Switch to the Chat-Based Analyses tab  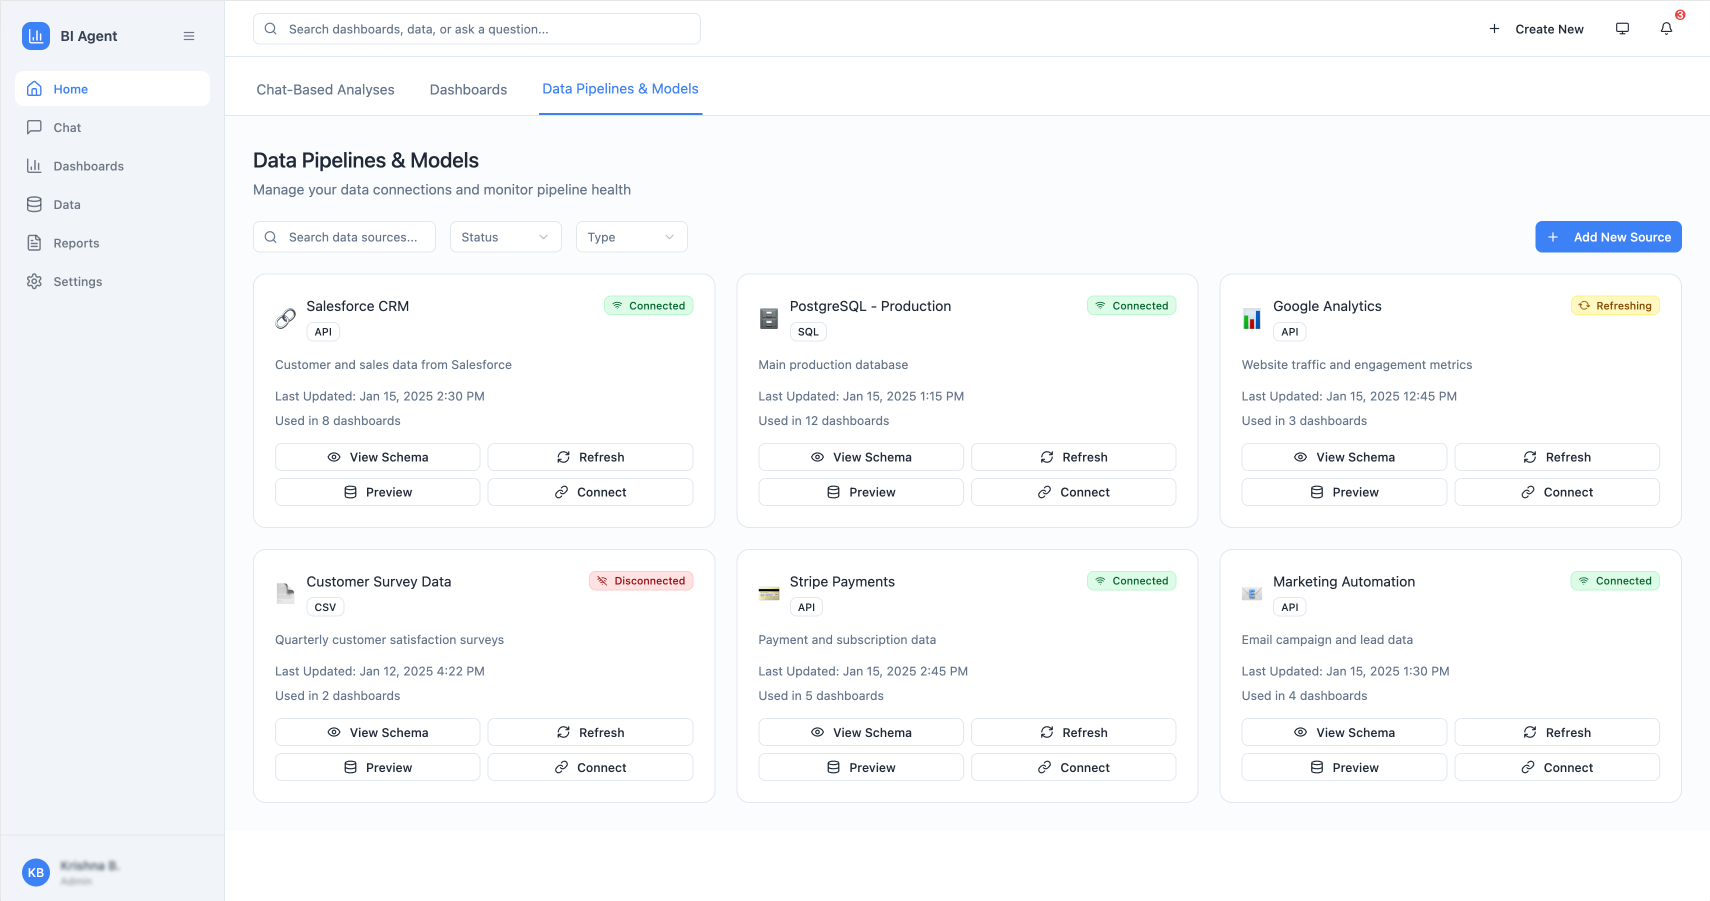(325, 90)
